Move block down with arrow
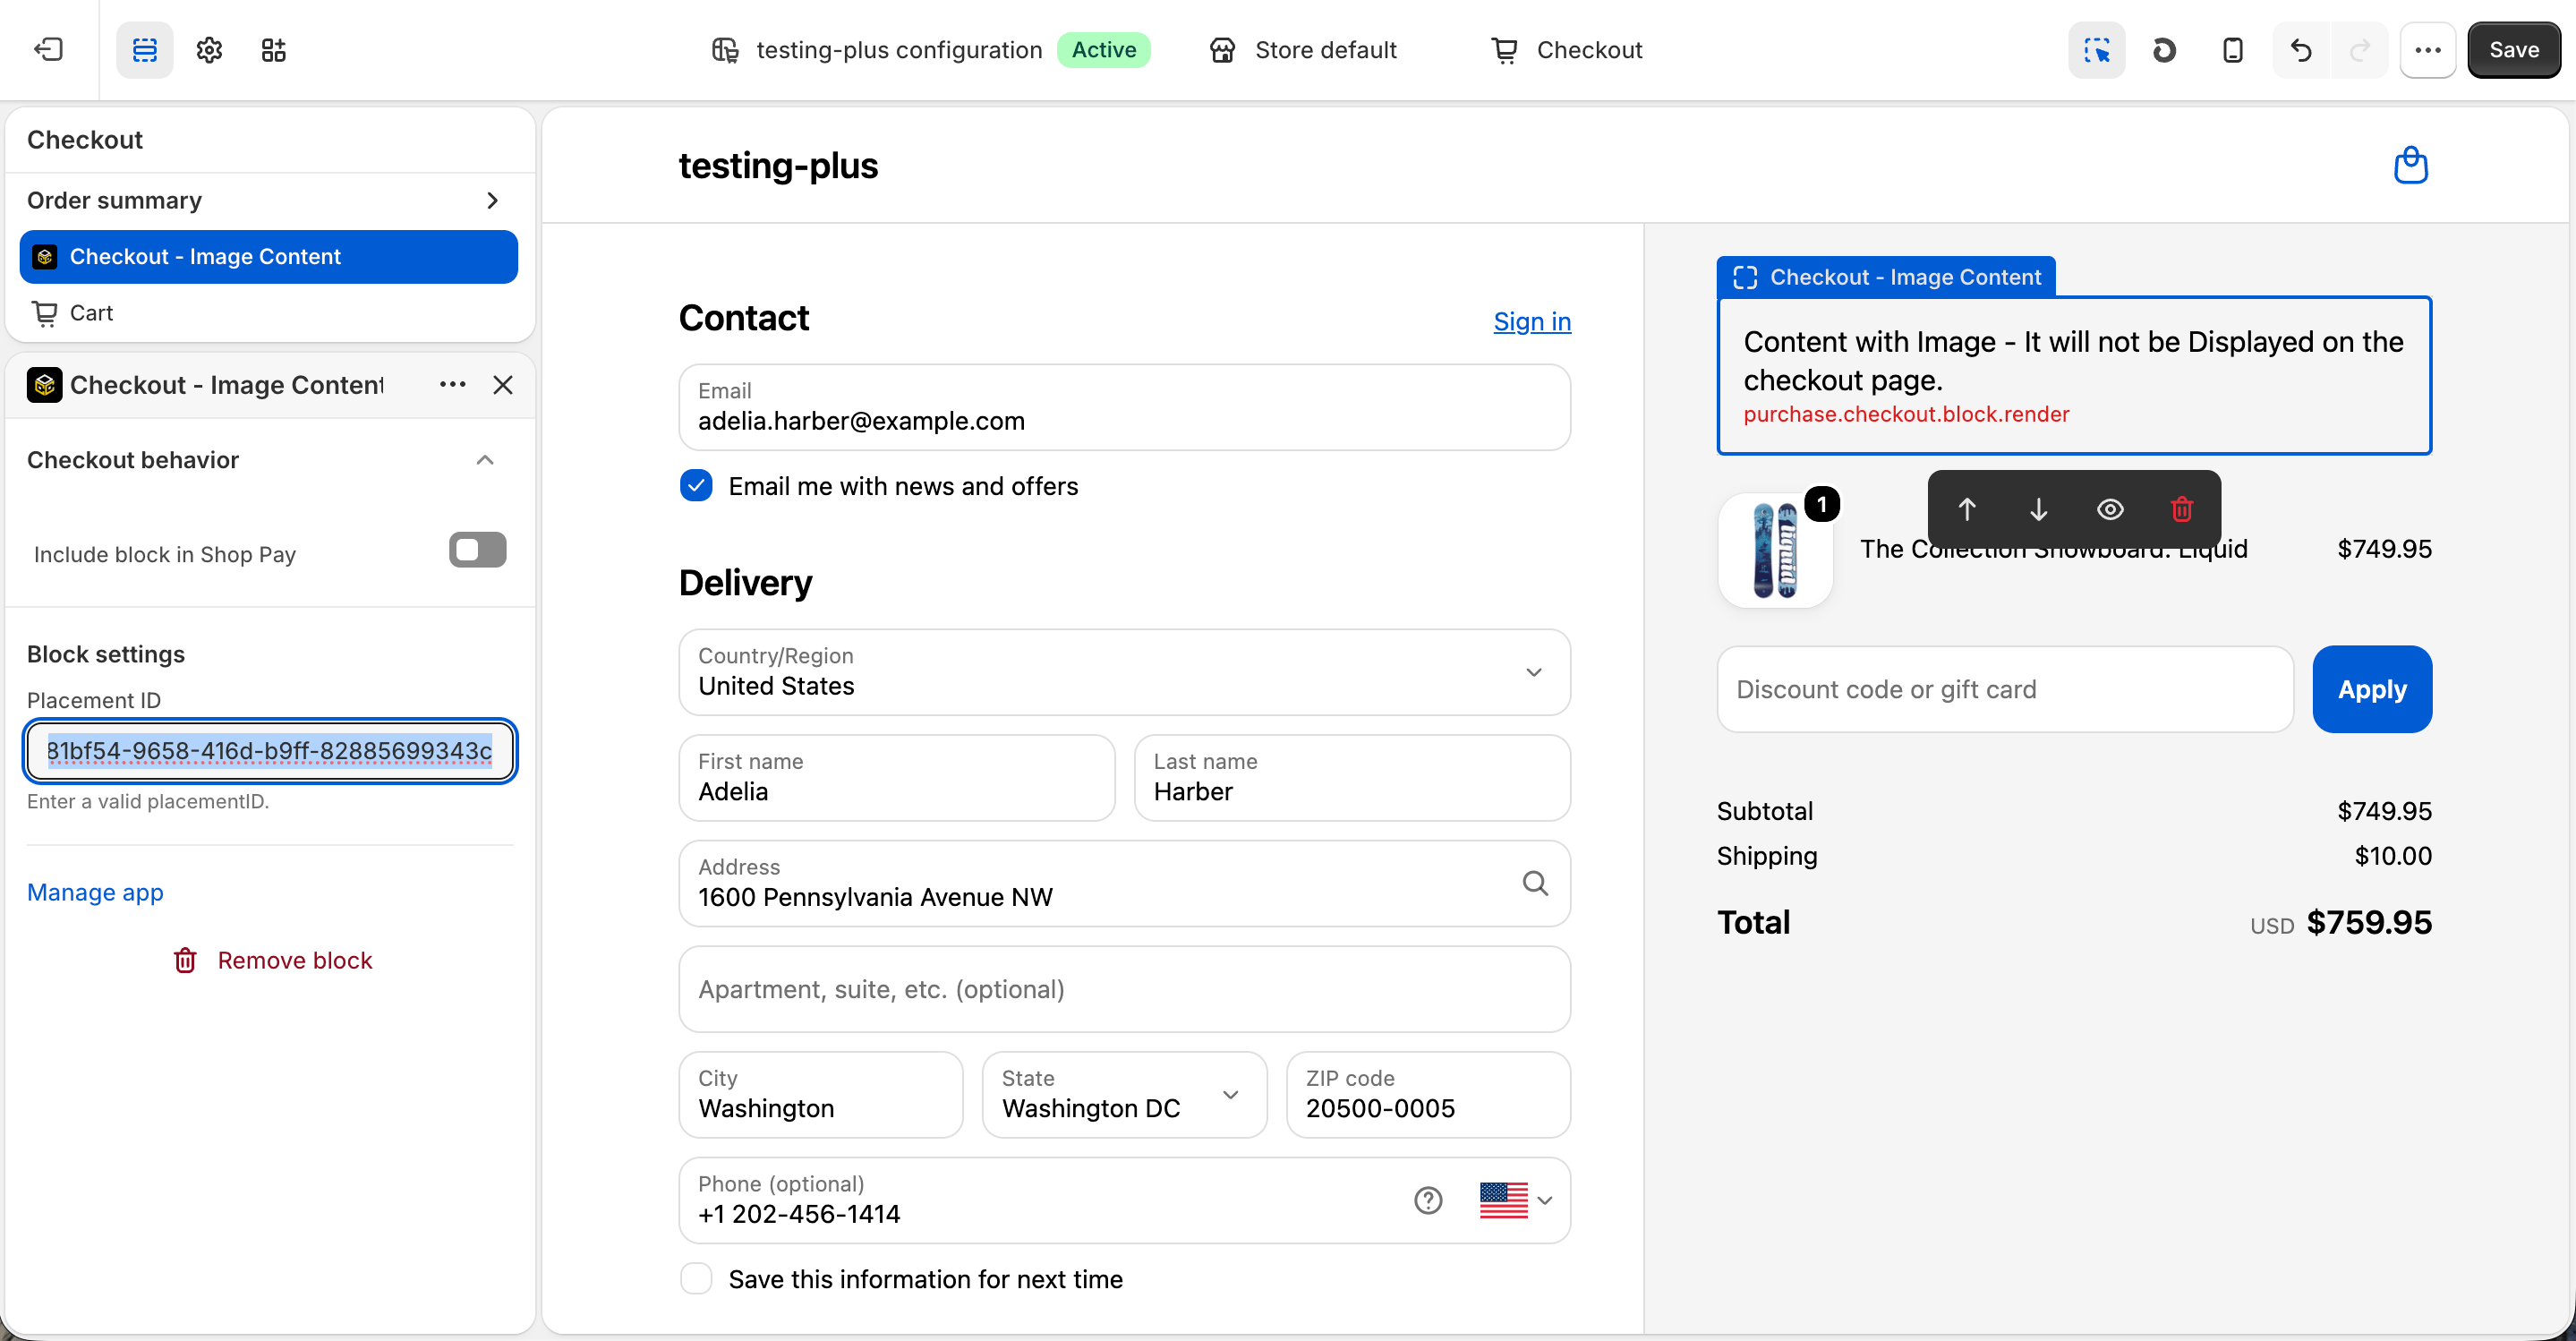The image size is (2576, 1341). (x=2038, y=509)
